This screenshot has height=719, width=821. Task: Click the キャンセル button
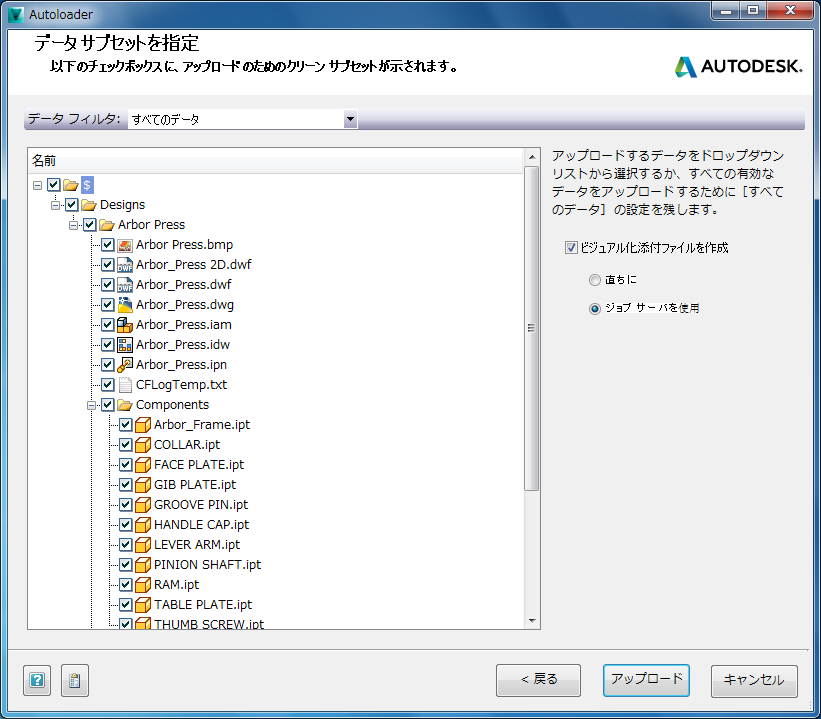tap(754, 681)
